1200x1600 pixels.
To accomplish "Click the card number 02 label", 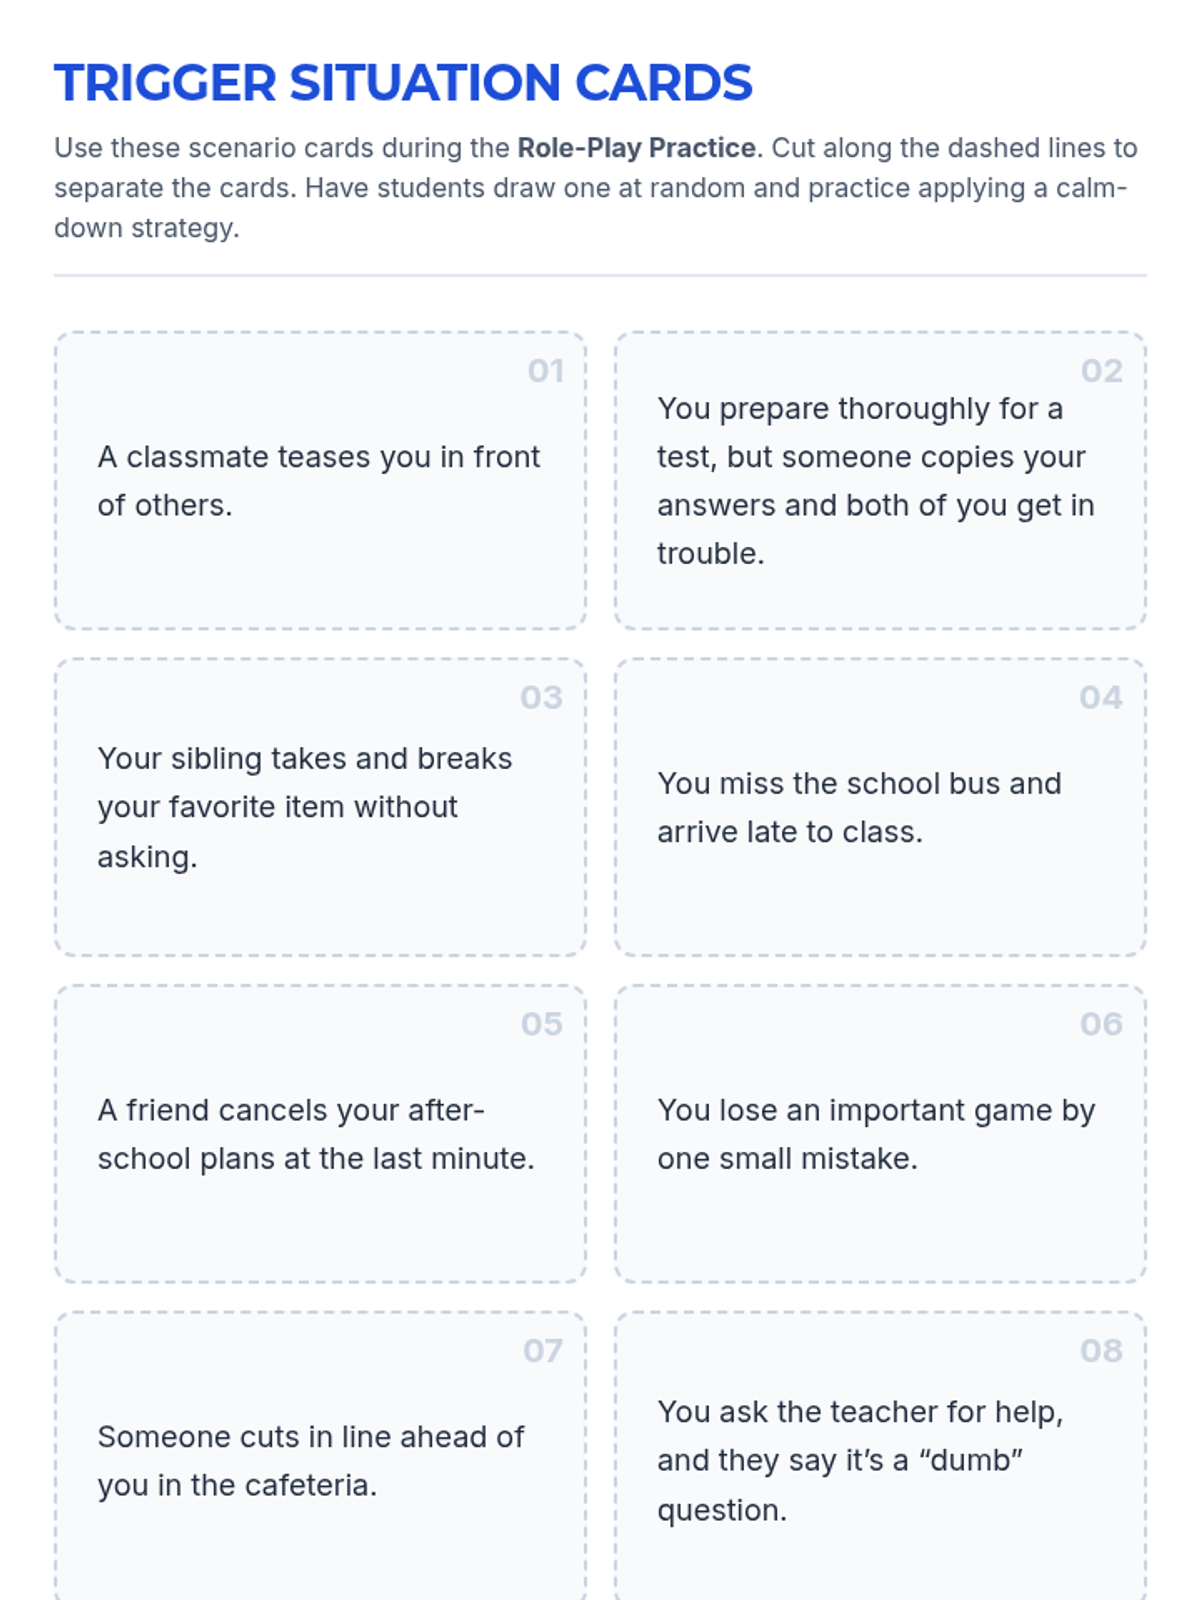I will [x=1101, y=371].
